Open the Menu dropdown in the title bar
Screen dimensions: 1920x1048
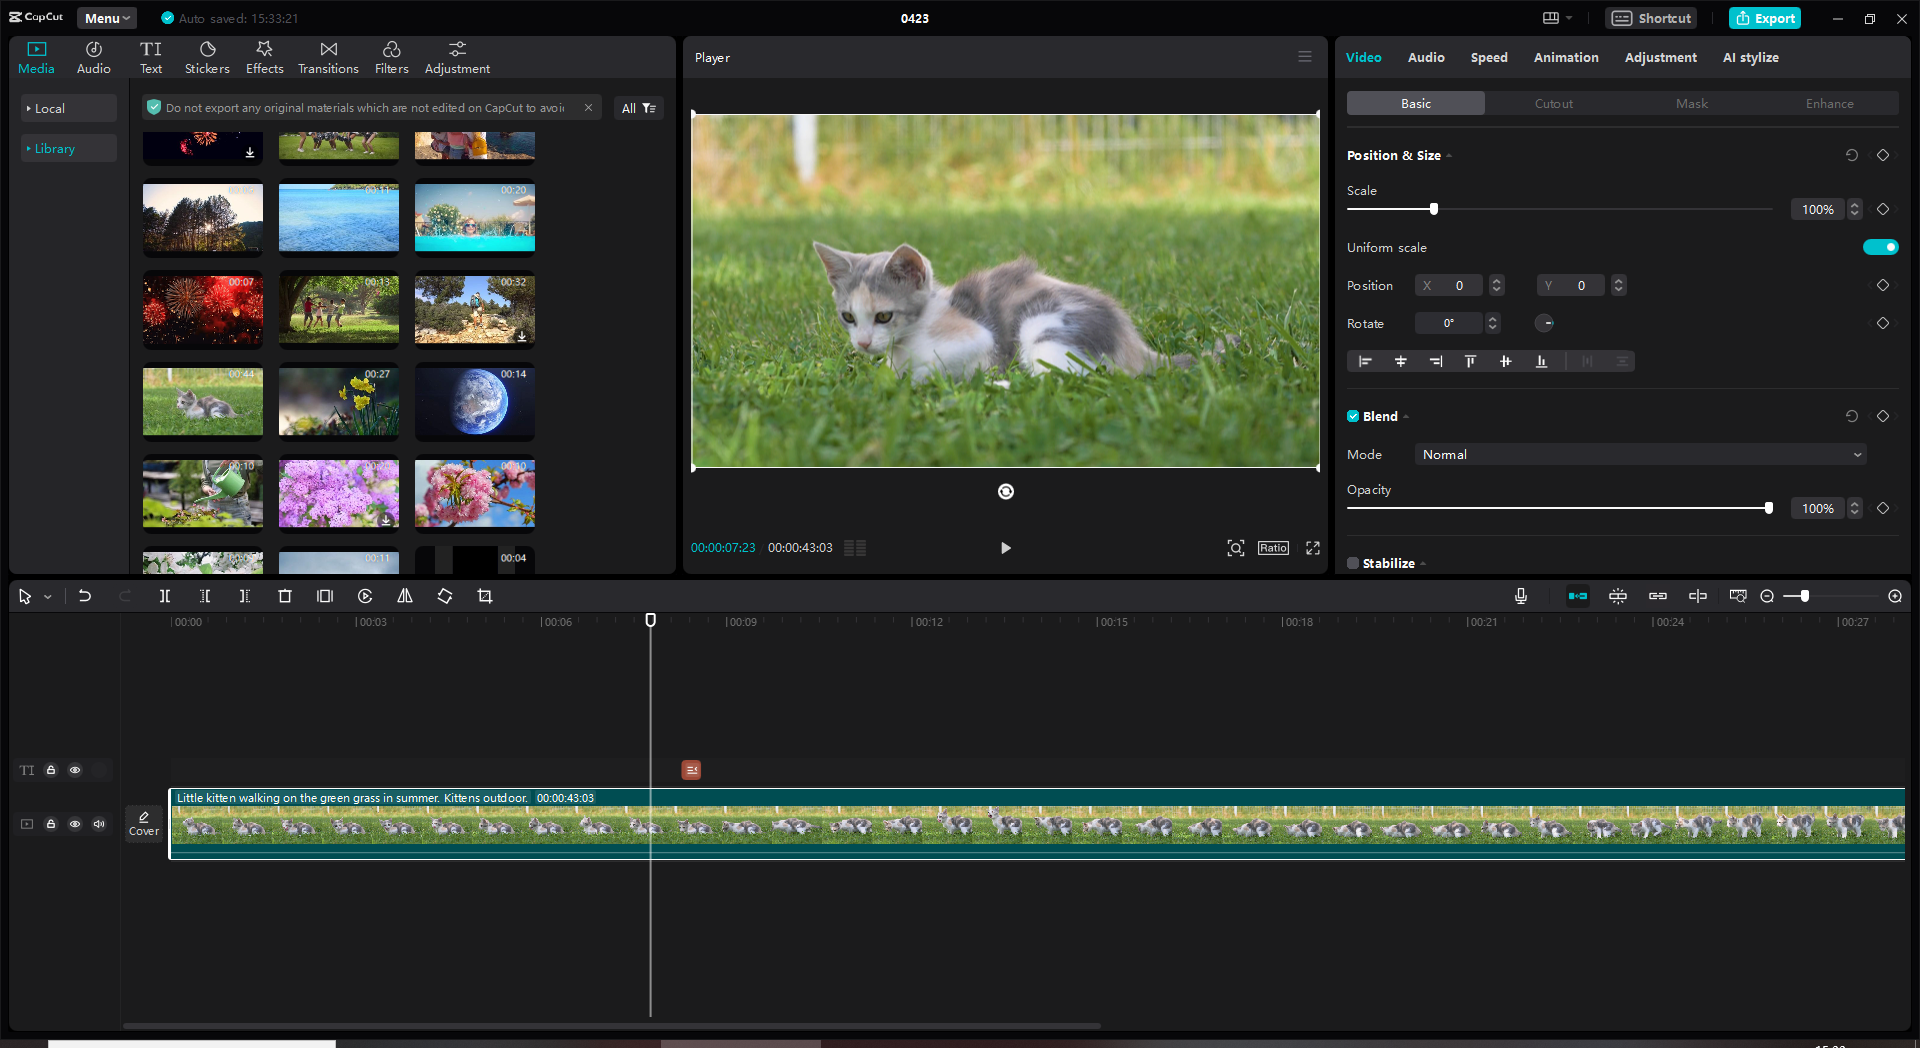coord(105,17)
